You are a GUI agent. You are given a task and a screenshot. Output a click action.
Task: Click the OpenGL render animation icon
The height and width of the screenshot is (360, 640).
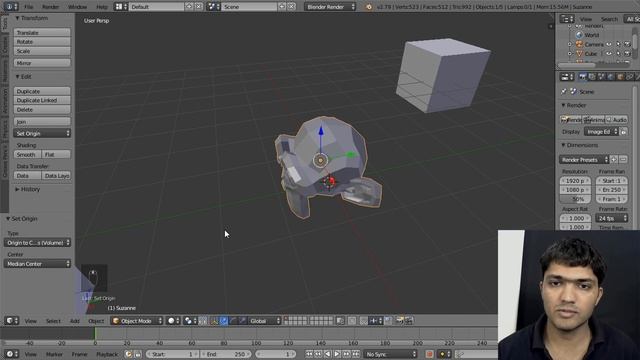[x=409, y=321]
